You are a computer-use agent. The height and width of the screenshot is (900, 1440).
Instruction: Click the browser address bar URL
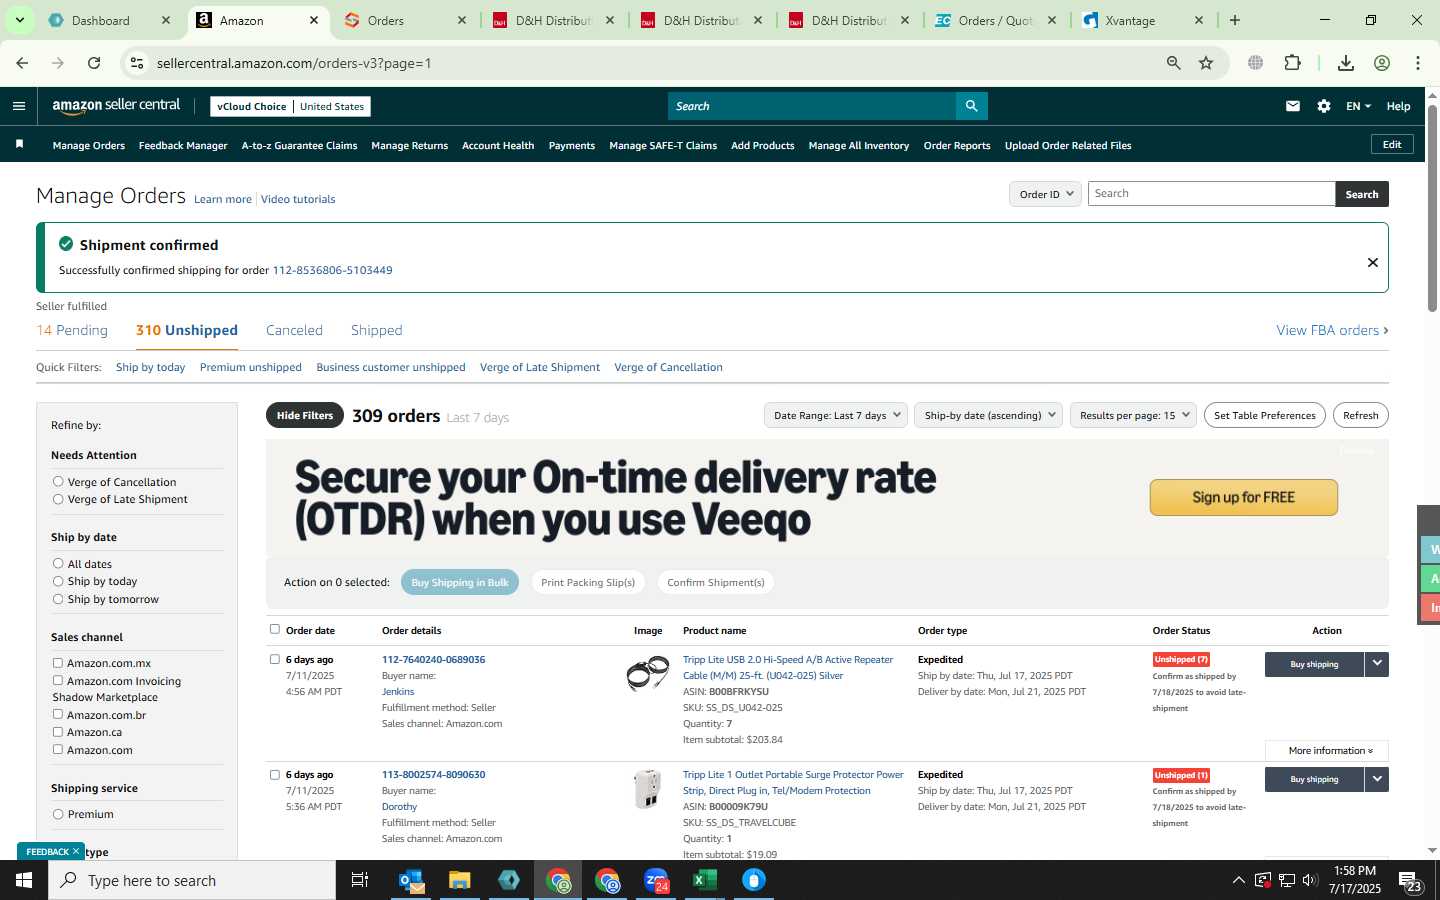click(x=294, y=63)
